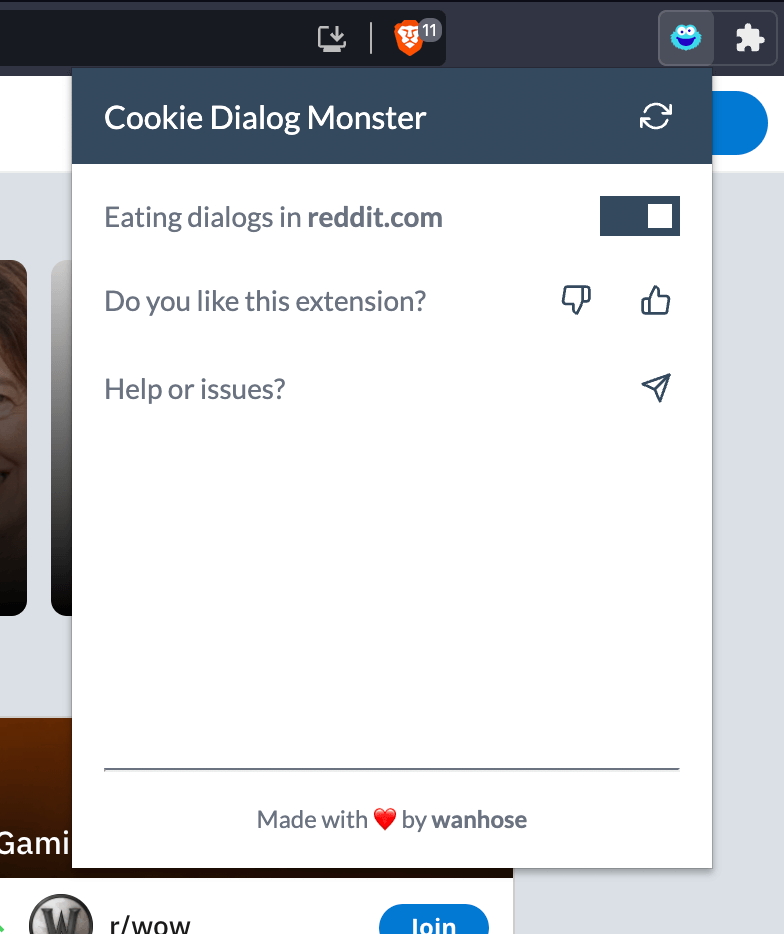Disable eating dialogs toggle for reddit.com
Viewport: 784px width, 934px height.
click(640, 216)
